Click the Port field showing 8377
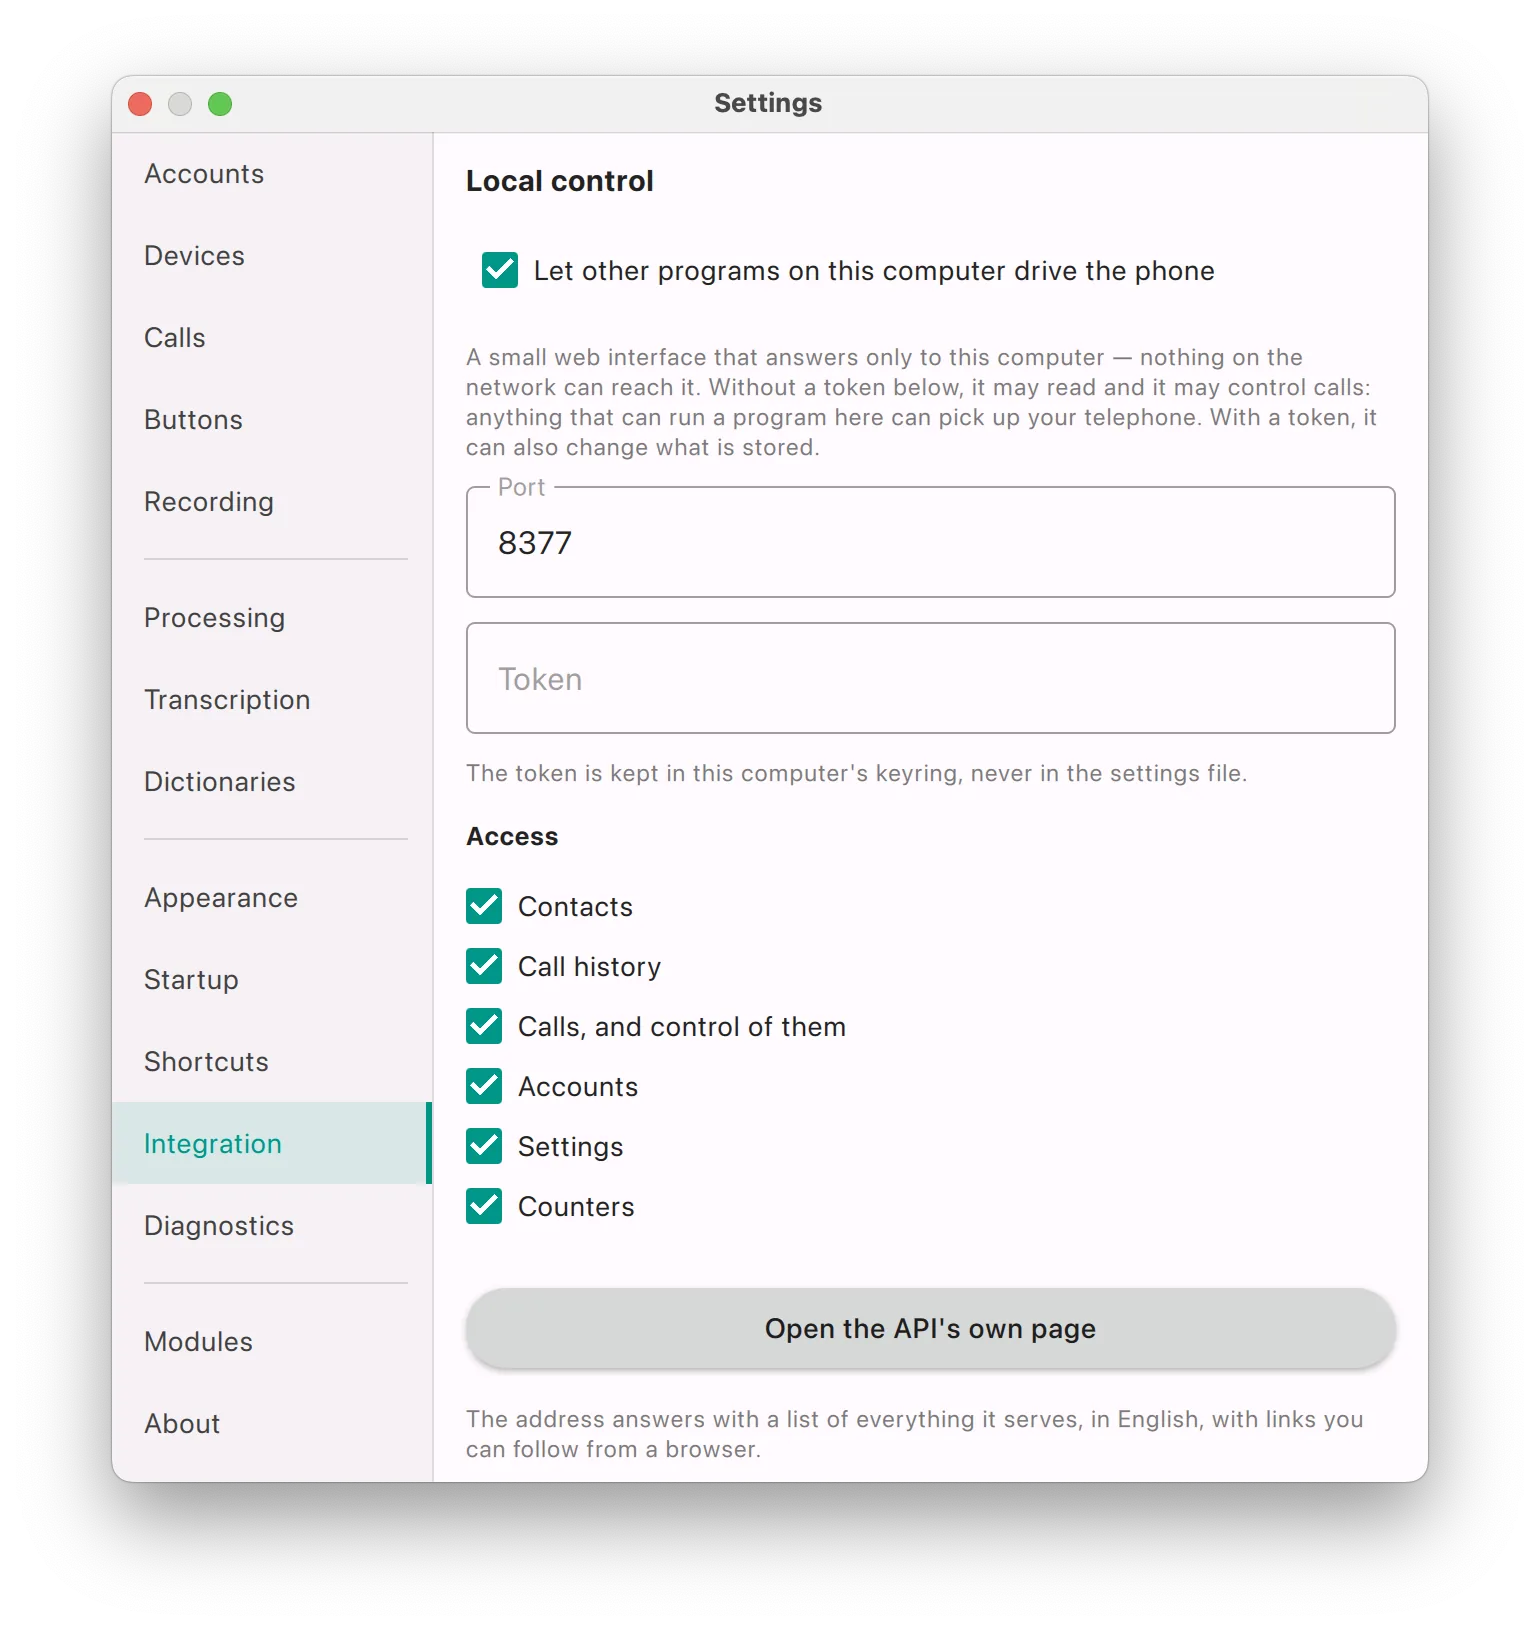The image size is (1540, 1630). [x=930, y=542]
